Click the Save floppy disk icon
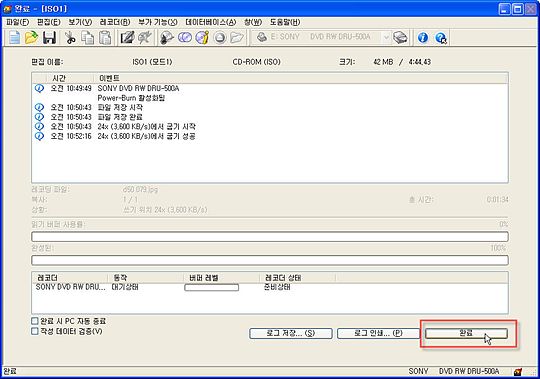Viewport: 540px width, 379px height. [49, 38]
